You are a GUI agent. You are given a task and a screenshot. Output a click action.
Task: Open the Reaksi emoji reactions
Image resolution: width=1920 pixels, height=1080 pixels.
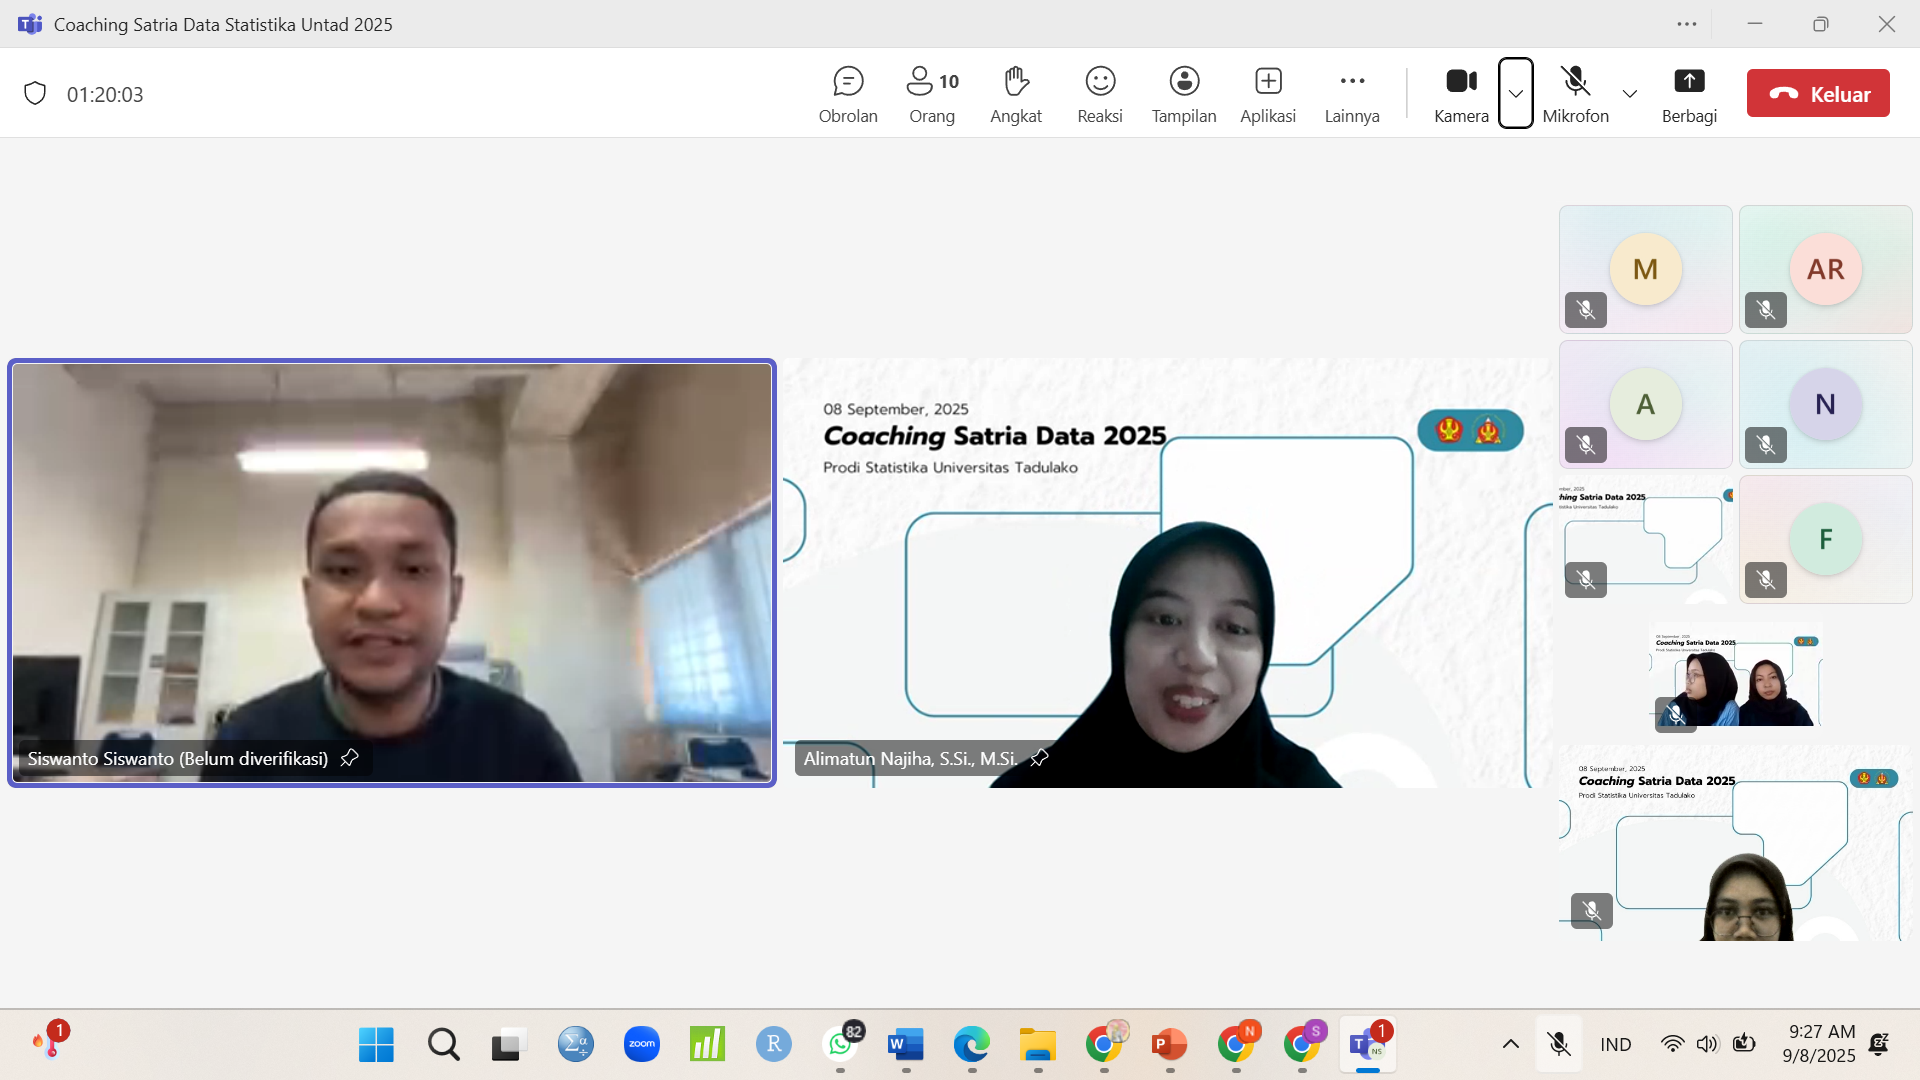1100,94
